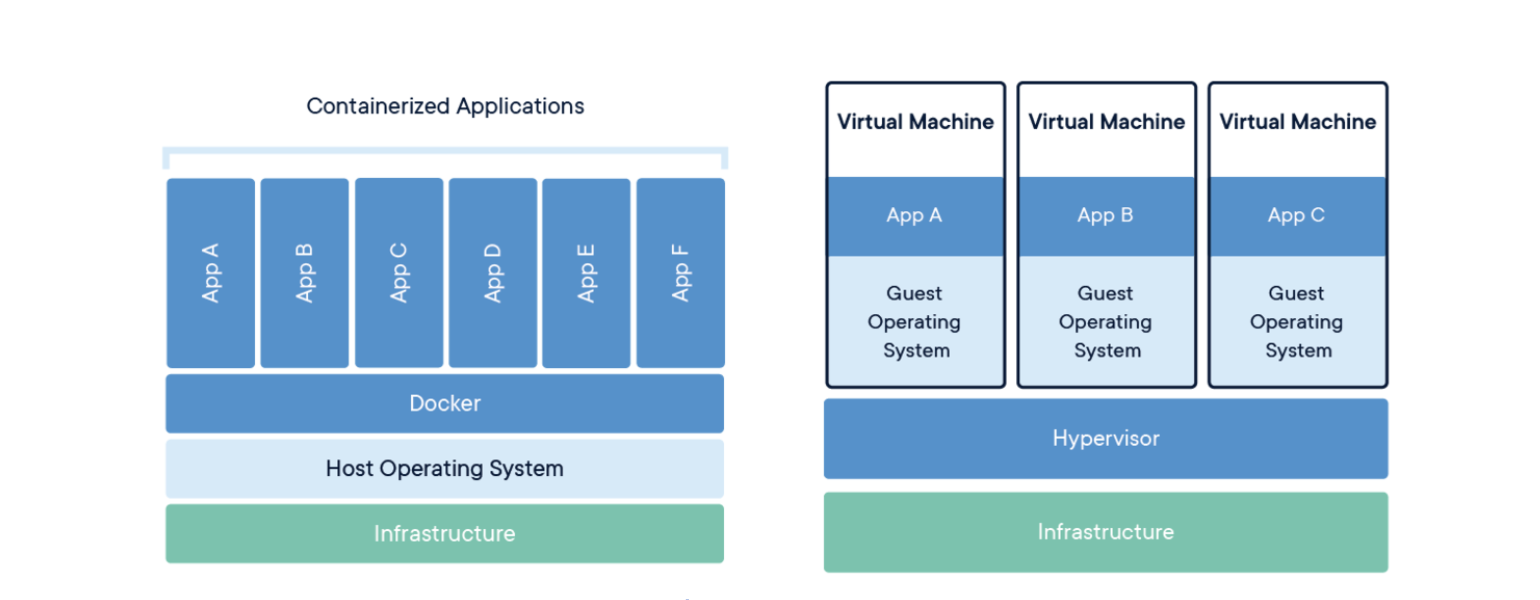Click the App F container block

pos(681,273)
